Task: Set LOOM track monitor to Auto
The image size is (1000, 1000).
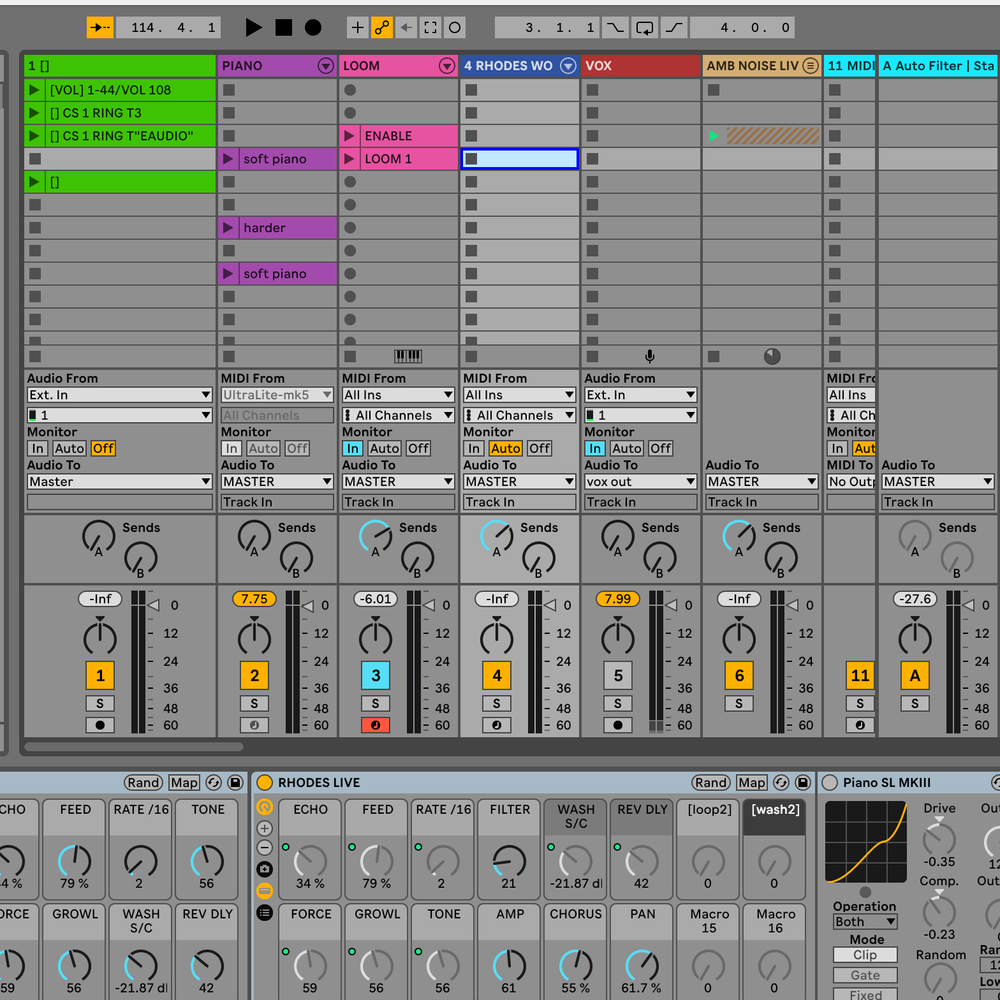Action: (x=384, y=449)
